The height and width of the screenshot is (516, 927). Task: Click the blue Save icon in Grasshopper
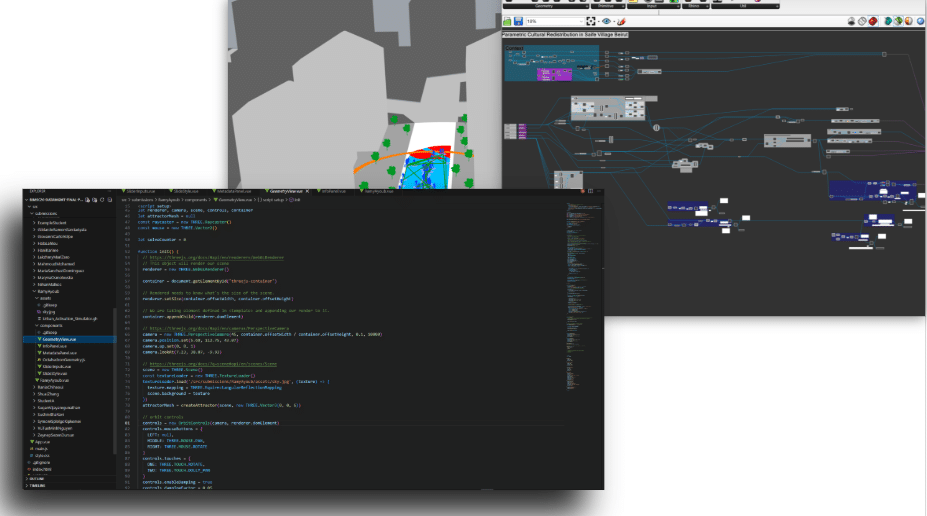pos(517,21)
